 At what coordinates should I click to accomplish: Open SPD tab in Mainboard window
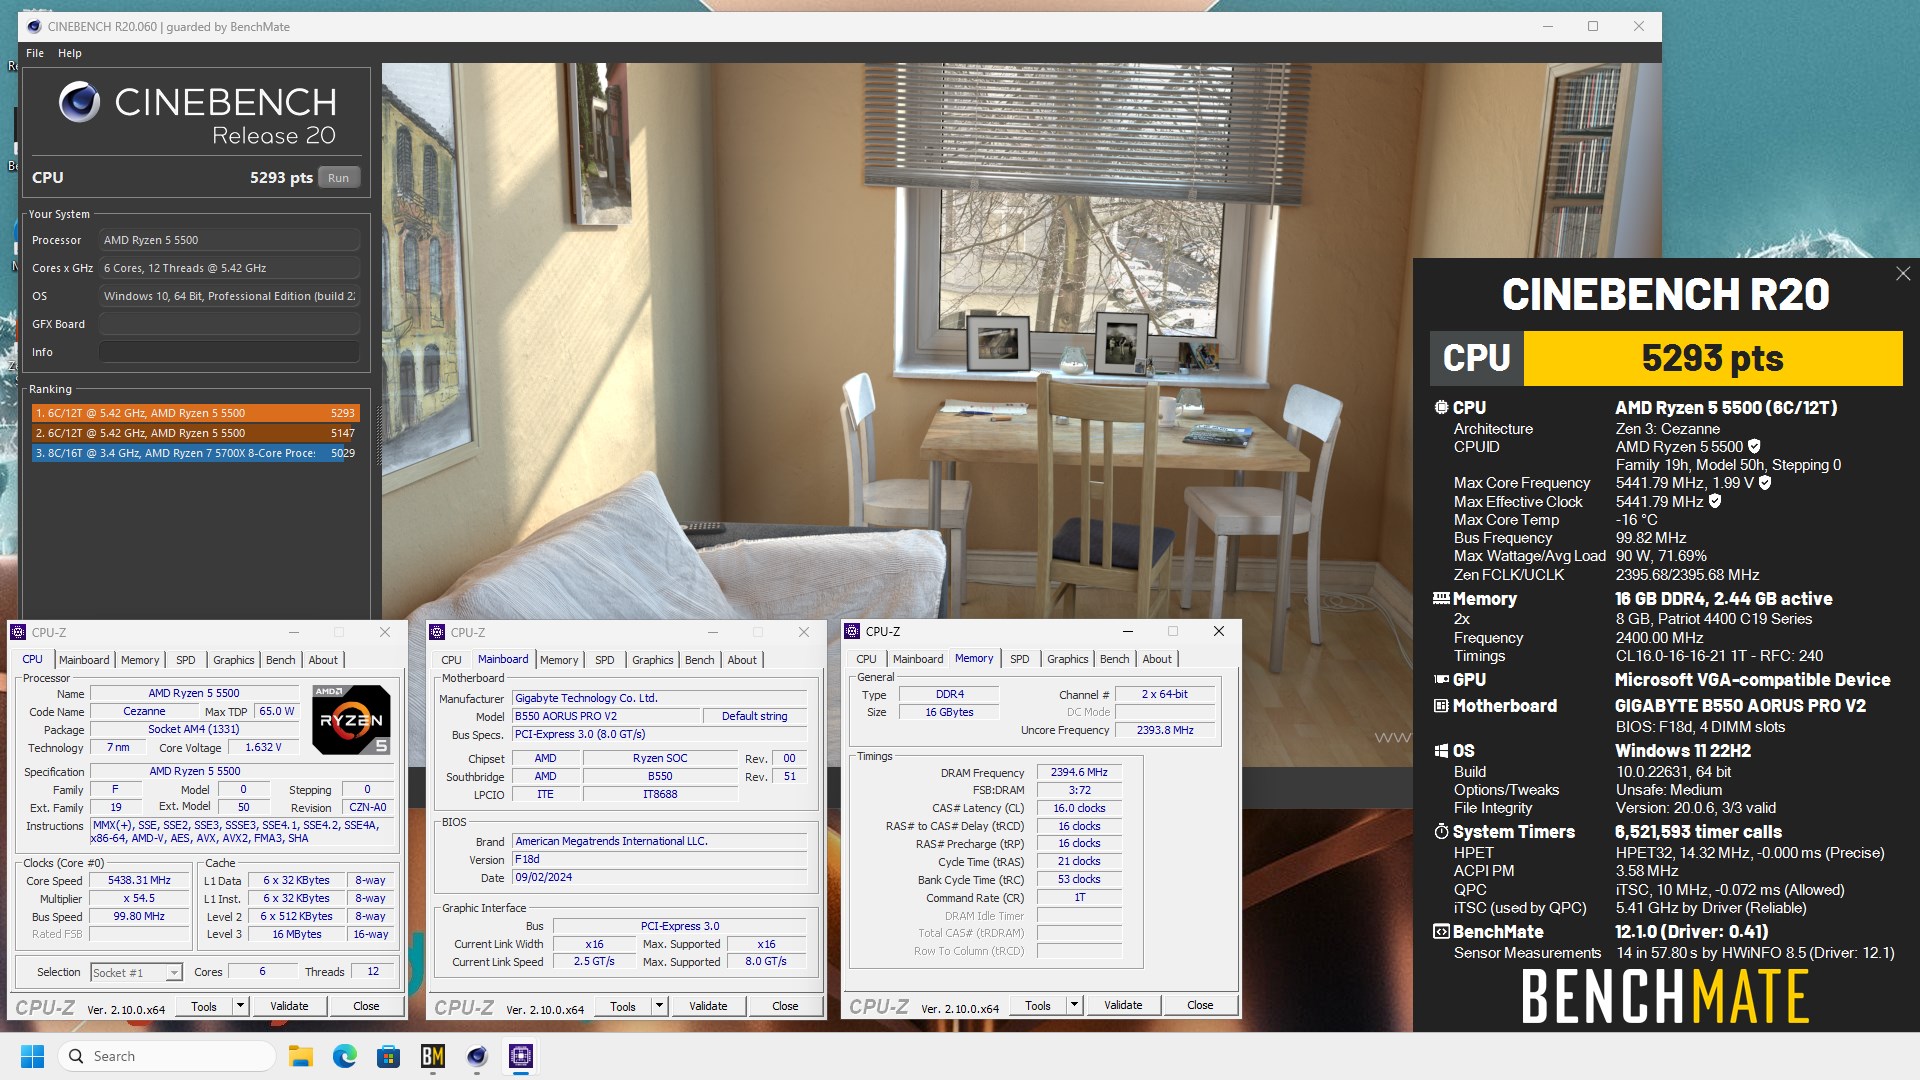point(604,660)
